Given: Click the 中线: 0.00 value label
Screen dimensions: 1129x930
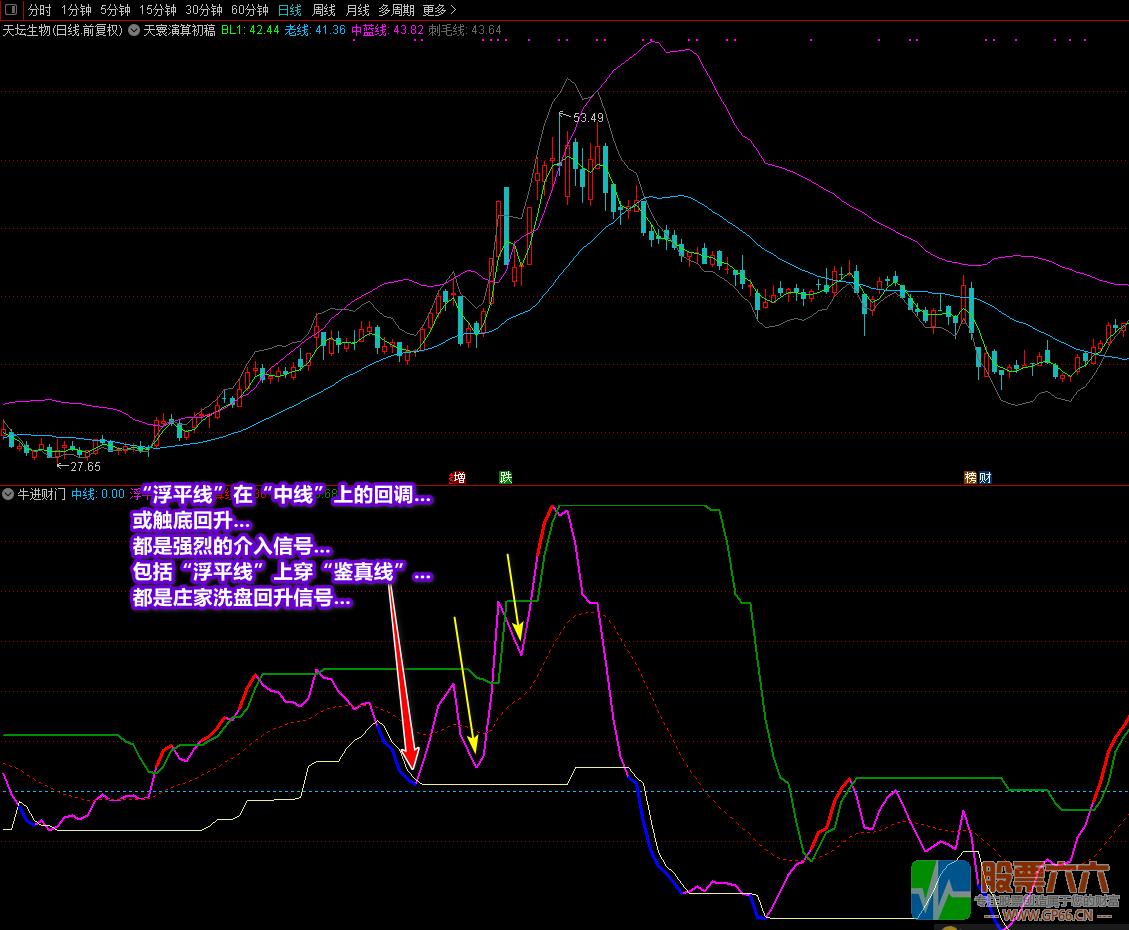Looking at the screenshot, I should (x=98, y=494).
